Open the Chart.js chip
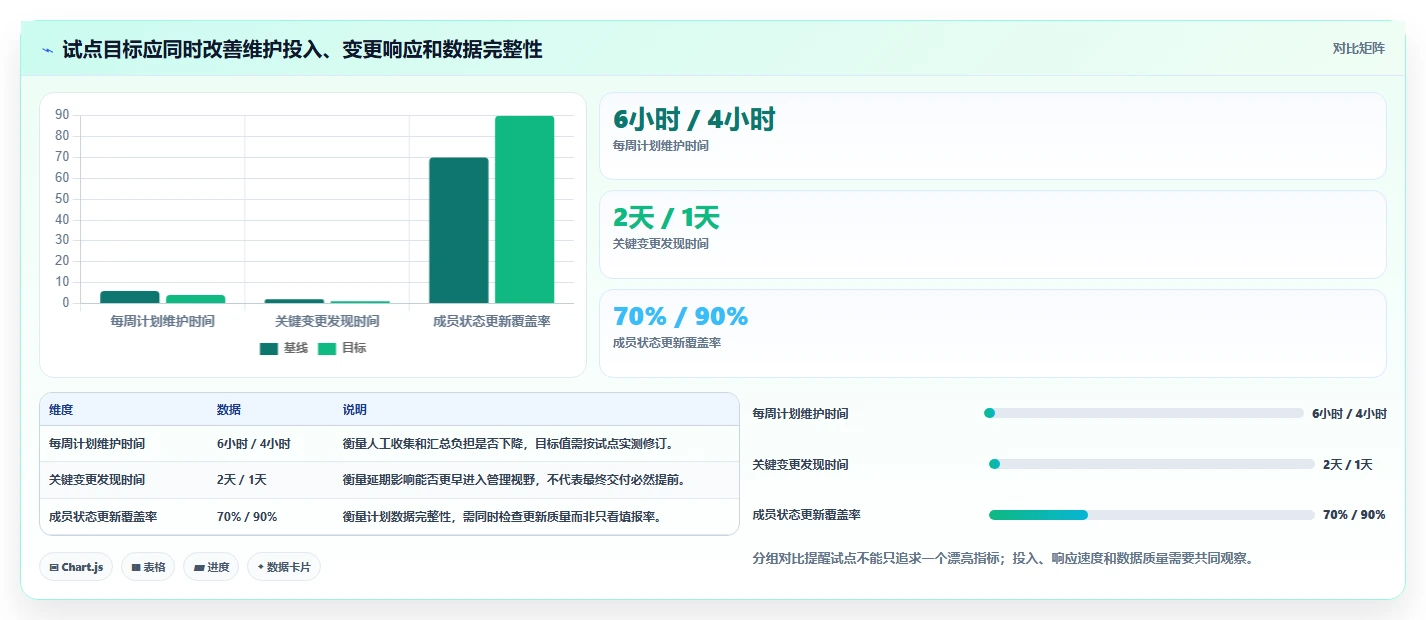The height and width of the screenshot is (620, 1426). 77,567
